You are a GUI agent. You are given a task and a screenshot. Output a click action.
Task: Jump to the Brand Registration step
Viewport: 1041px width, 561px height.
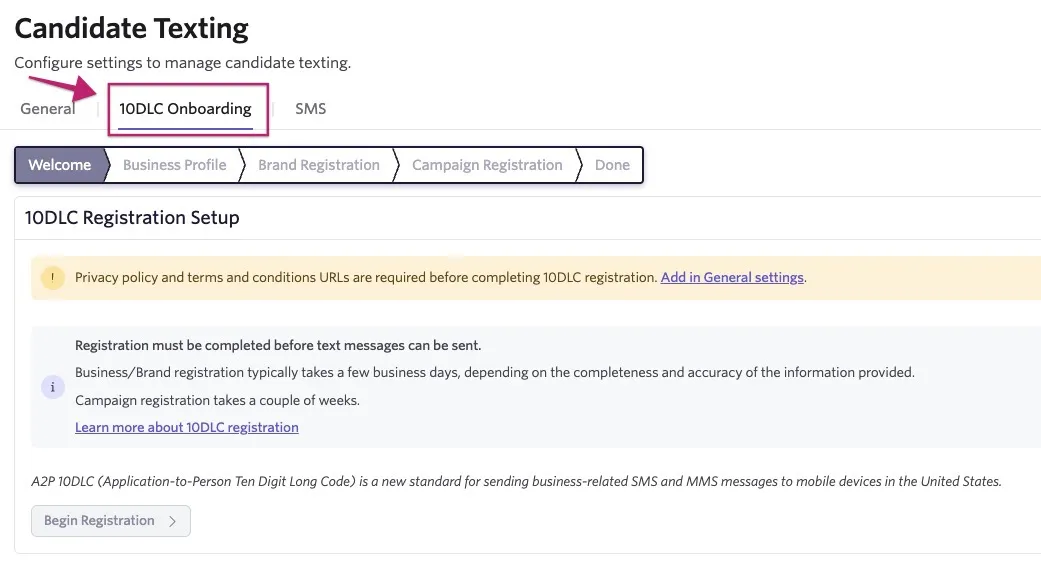[x=319, y=165]
